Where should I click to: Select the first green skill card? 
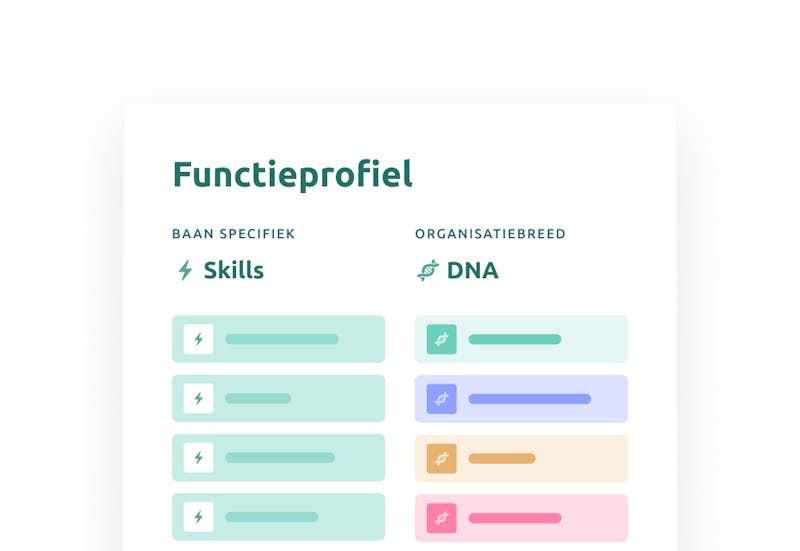tap(279, 339)
